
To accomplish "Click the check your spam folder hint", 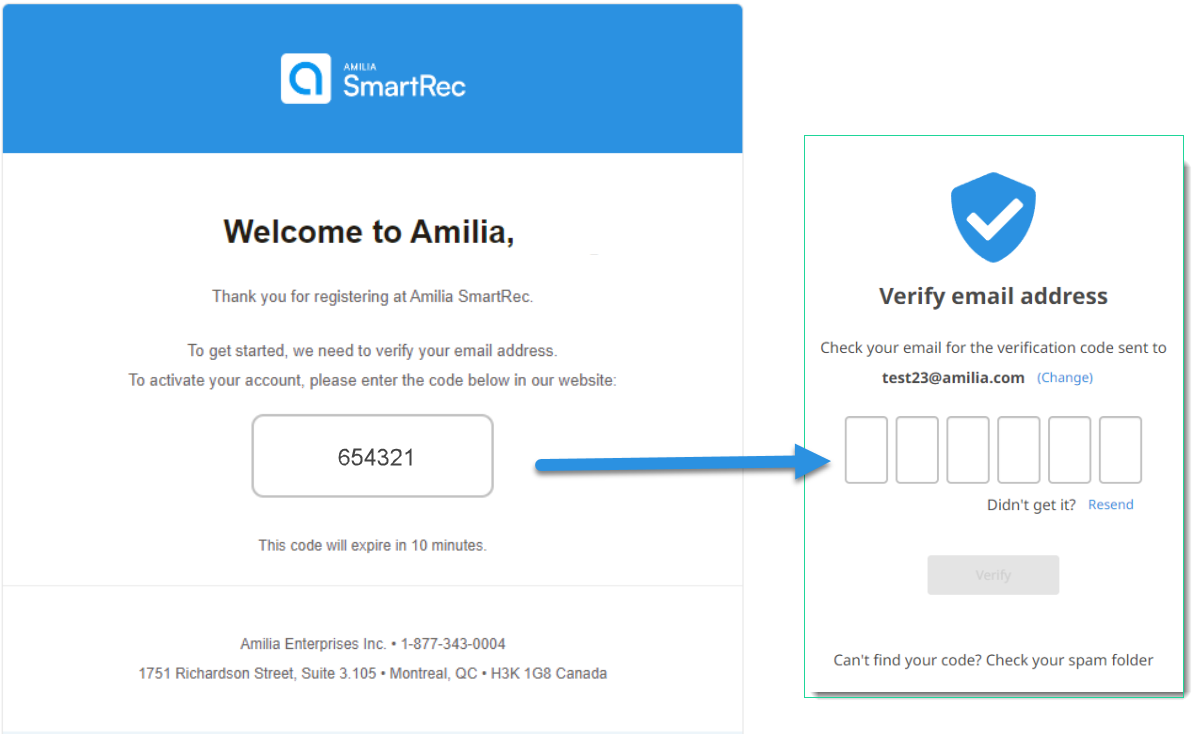I will (x=993, y=660).
